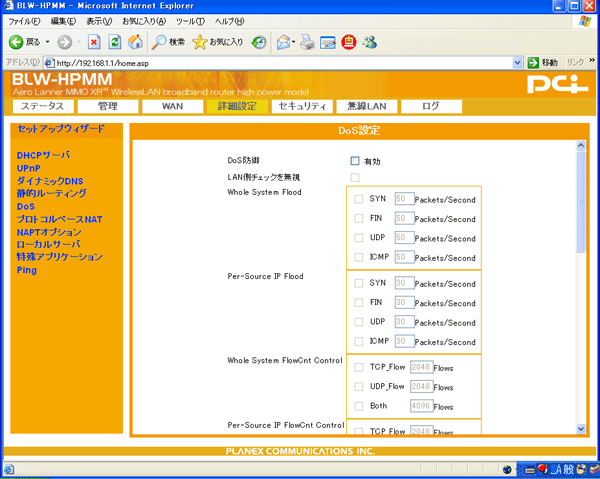Viewport: 600px width, 479px height.
Task: Open the Messenger people icon
Action: (x=370, y=42)
